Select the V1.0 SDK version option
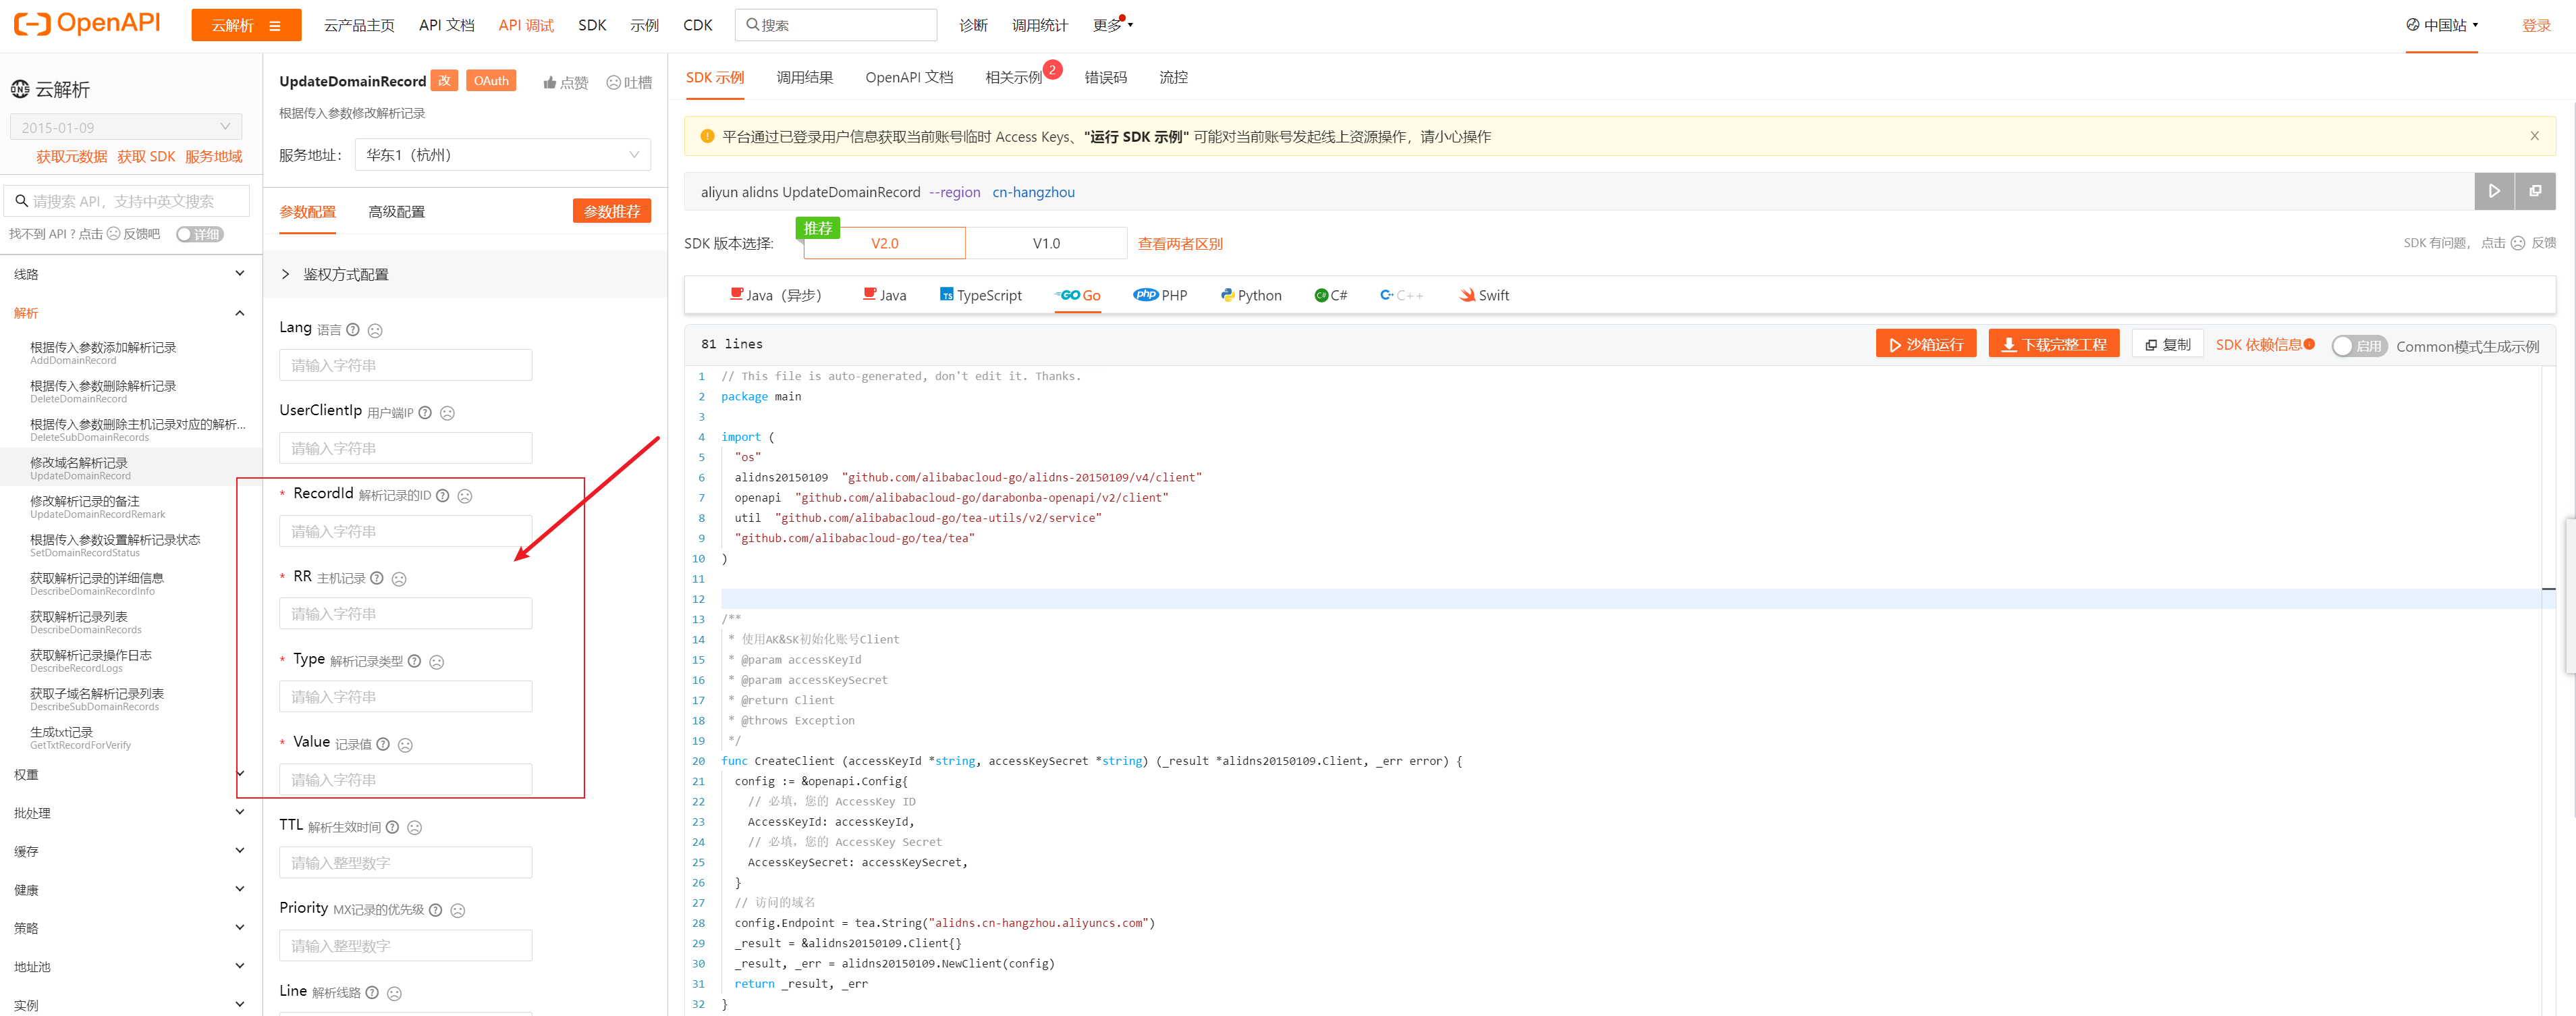This screenshot has width=2576, height=1016. 1046,243
